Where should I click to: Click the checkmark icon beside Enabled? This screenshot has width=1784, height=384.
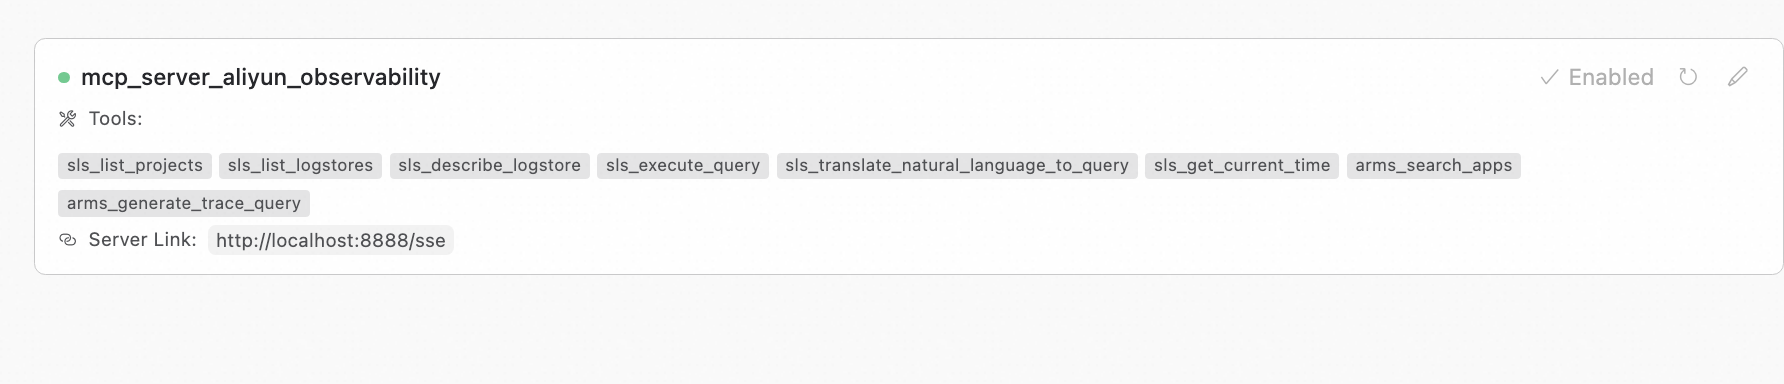(x=1549, y=77)
